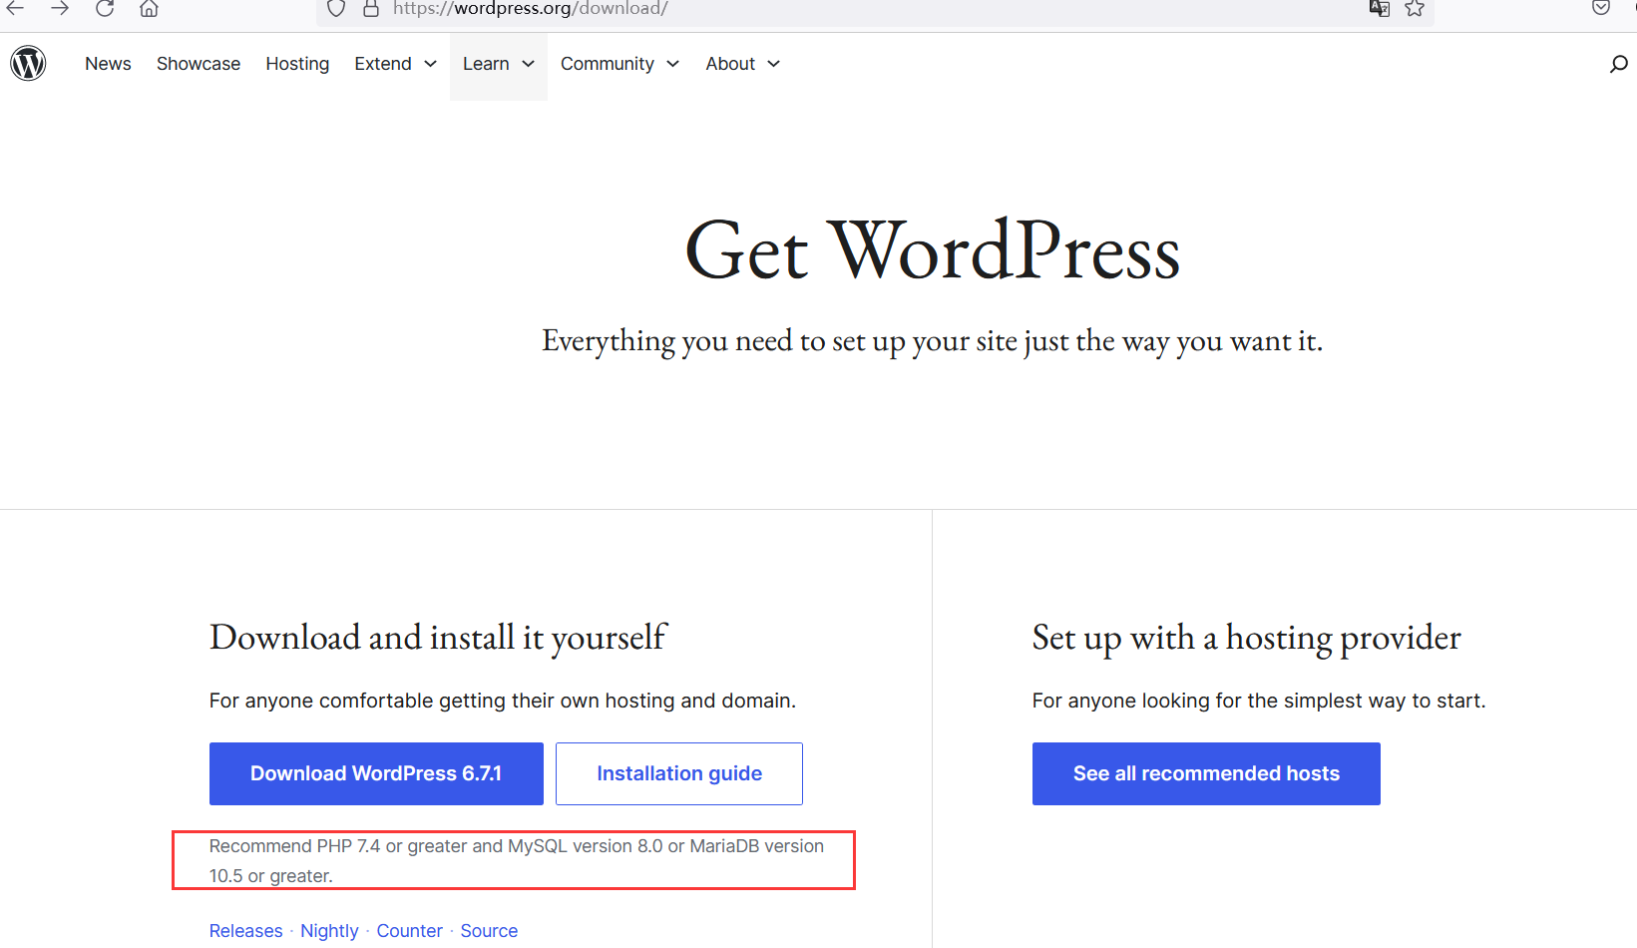
Task: Click the shield tracking protection icon
Action: pos(336,8)
